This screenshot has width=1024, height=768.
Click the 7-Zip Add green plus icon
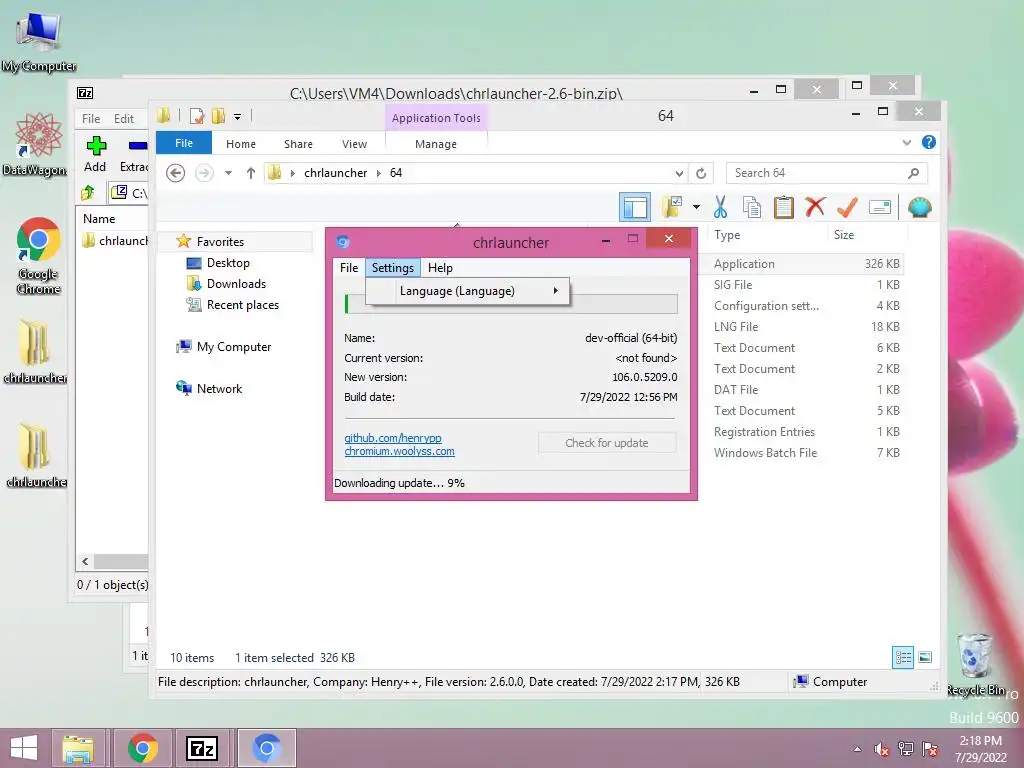[96, 146]
